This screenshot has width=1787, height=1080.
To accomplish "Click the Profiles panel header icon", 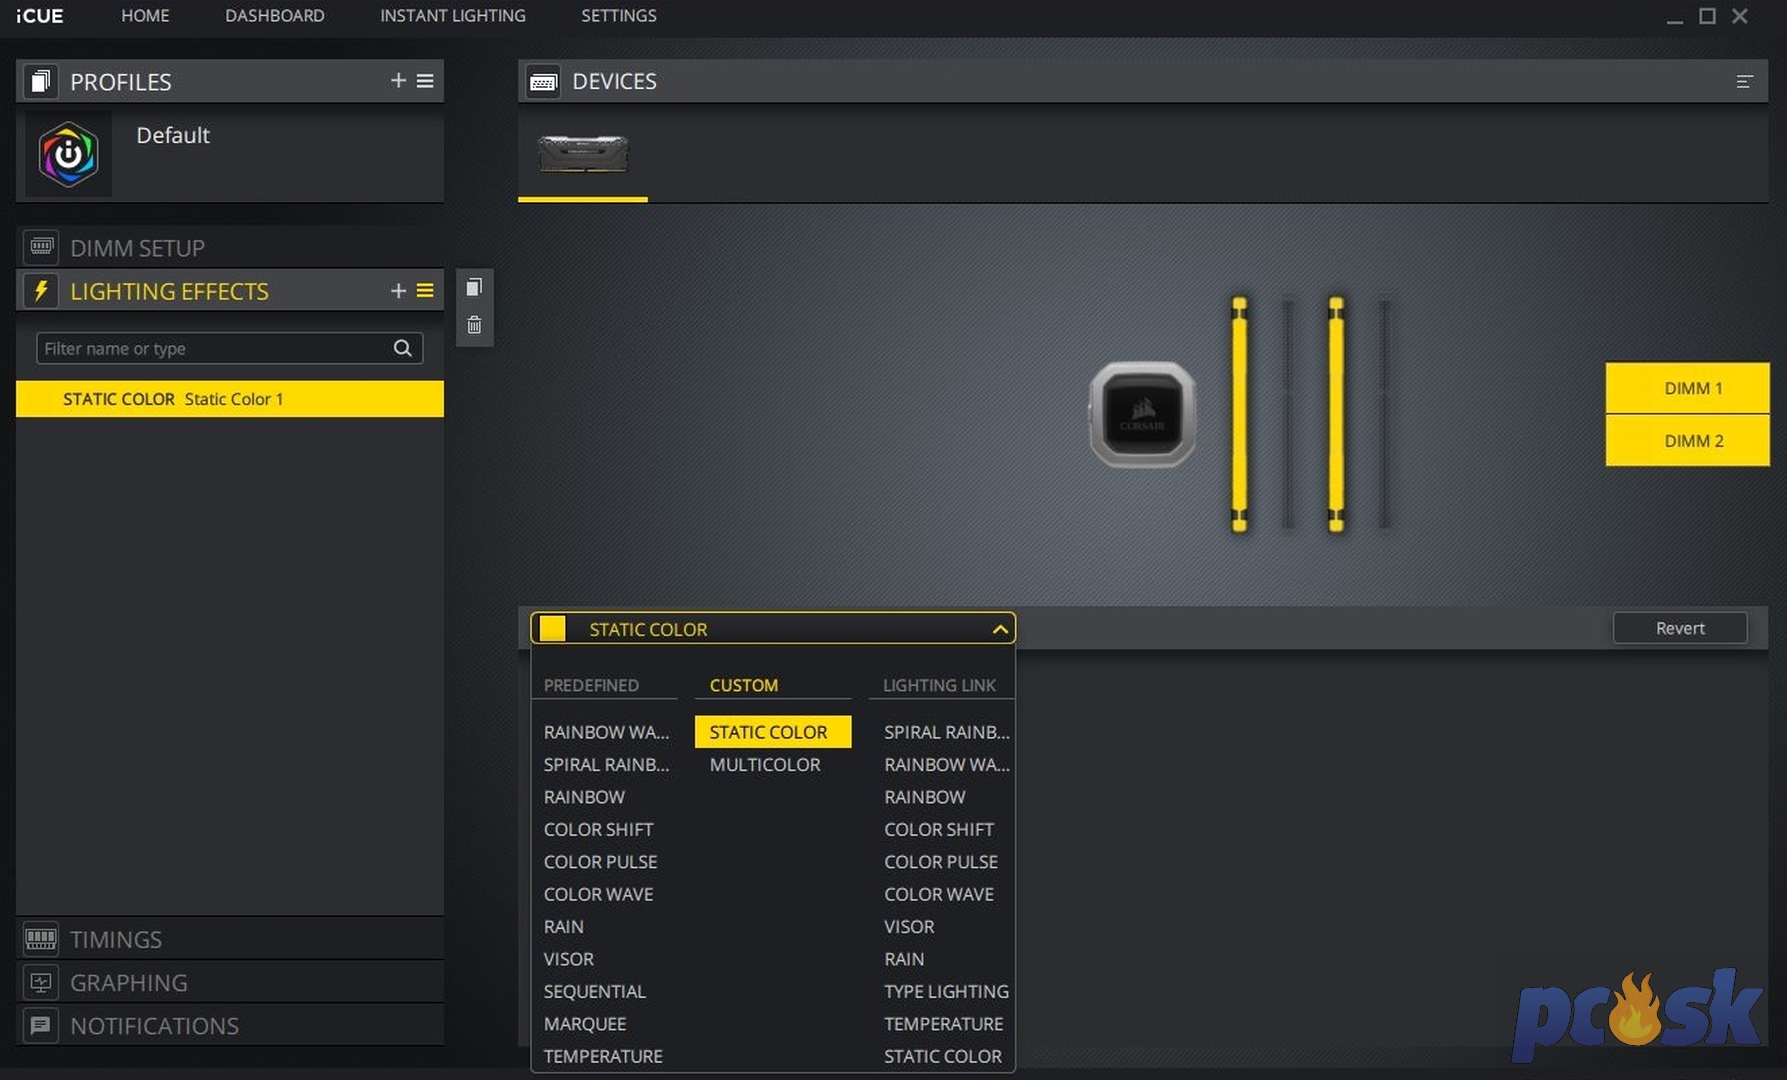I will click(40, 81).
